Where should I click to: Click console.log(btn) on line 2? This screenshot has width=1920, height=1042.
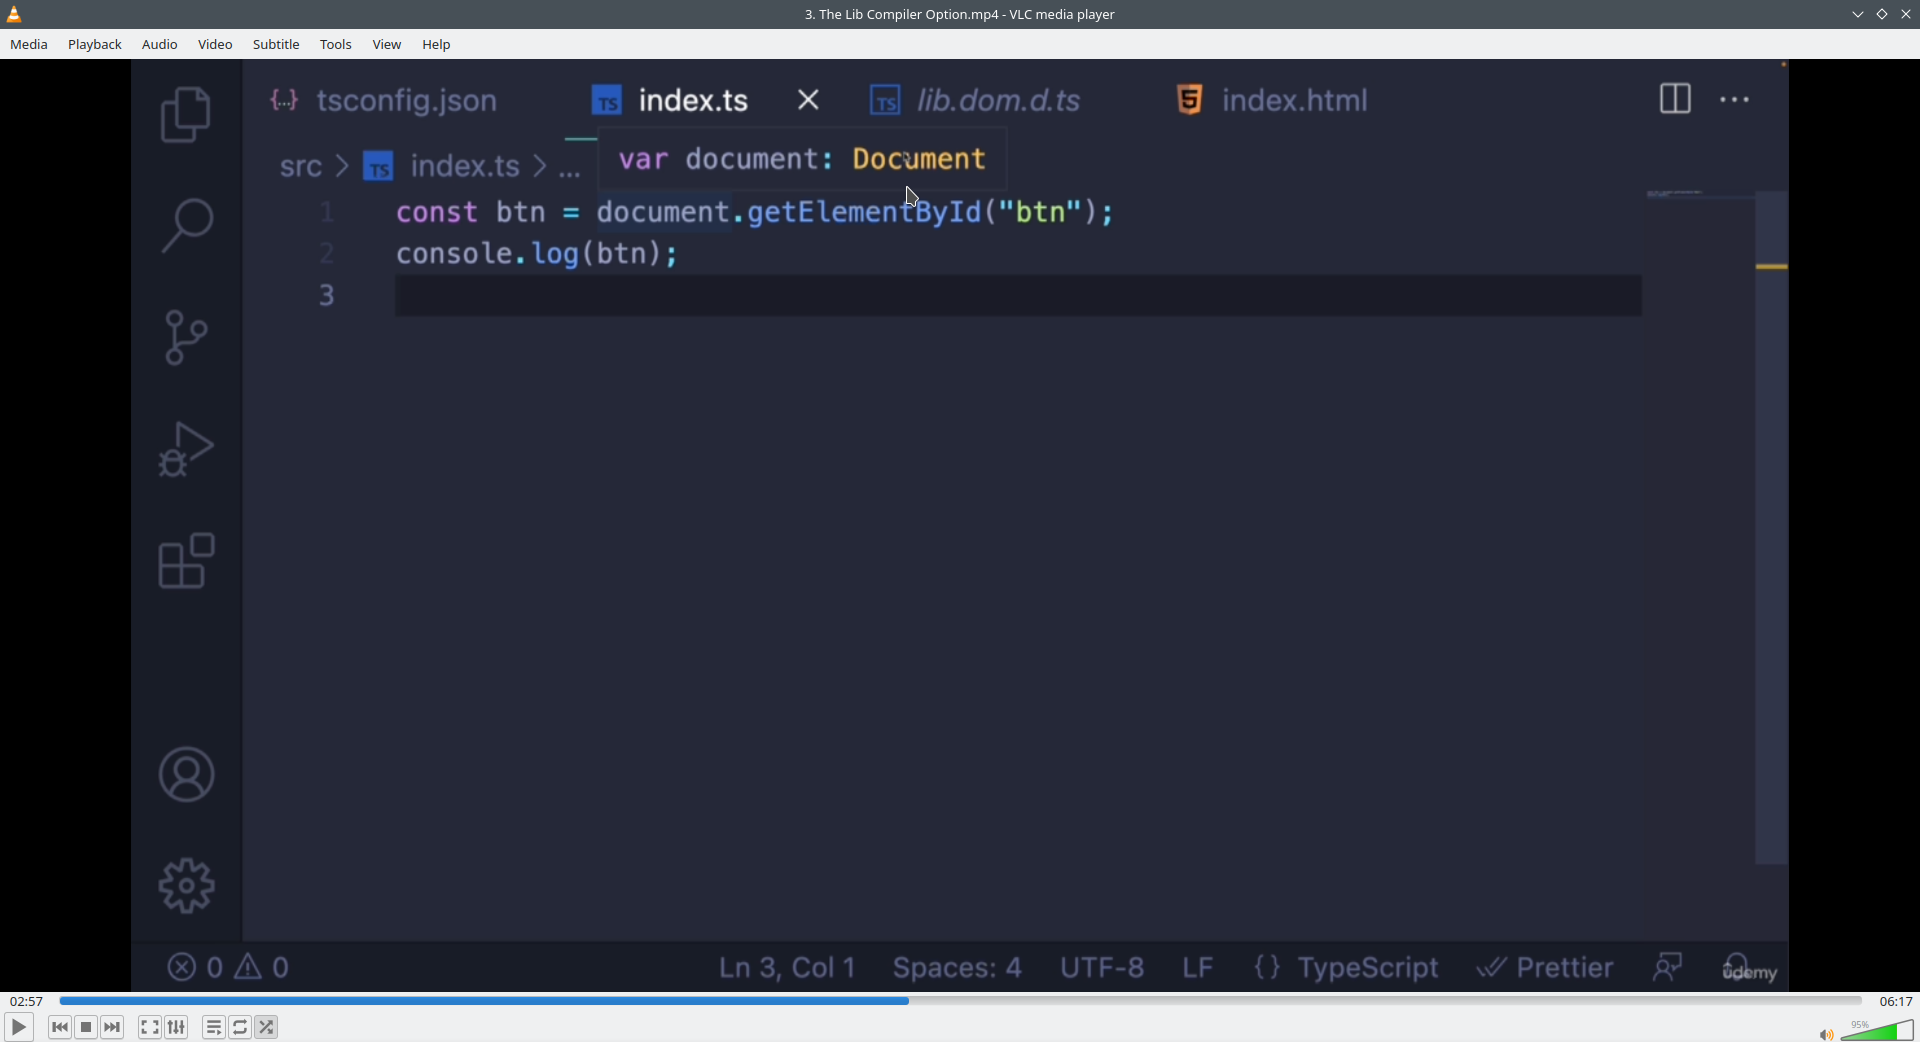tap(537, 254)
